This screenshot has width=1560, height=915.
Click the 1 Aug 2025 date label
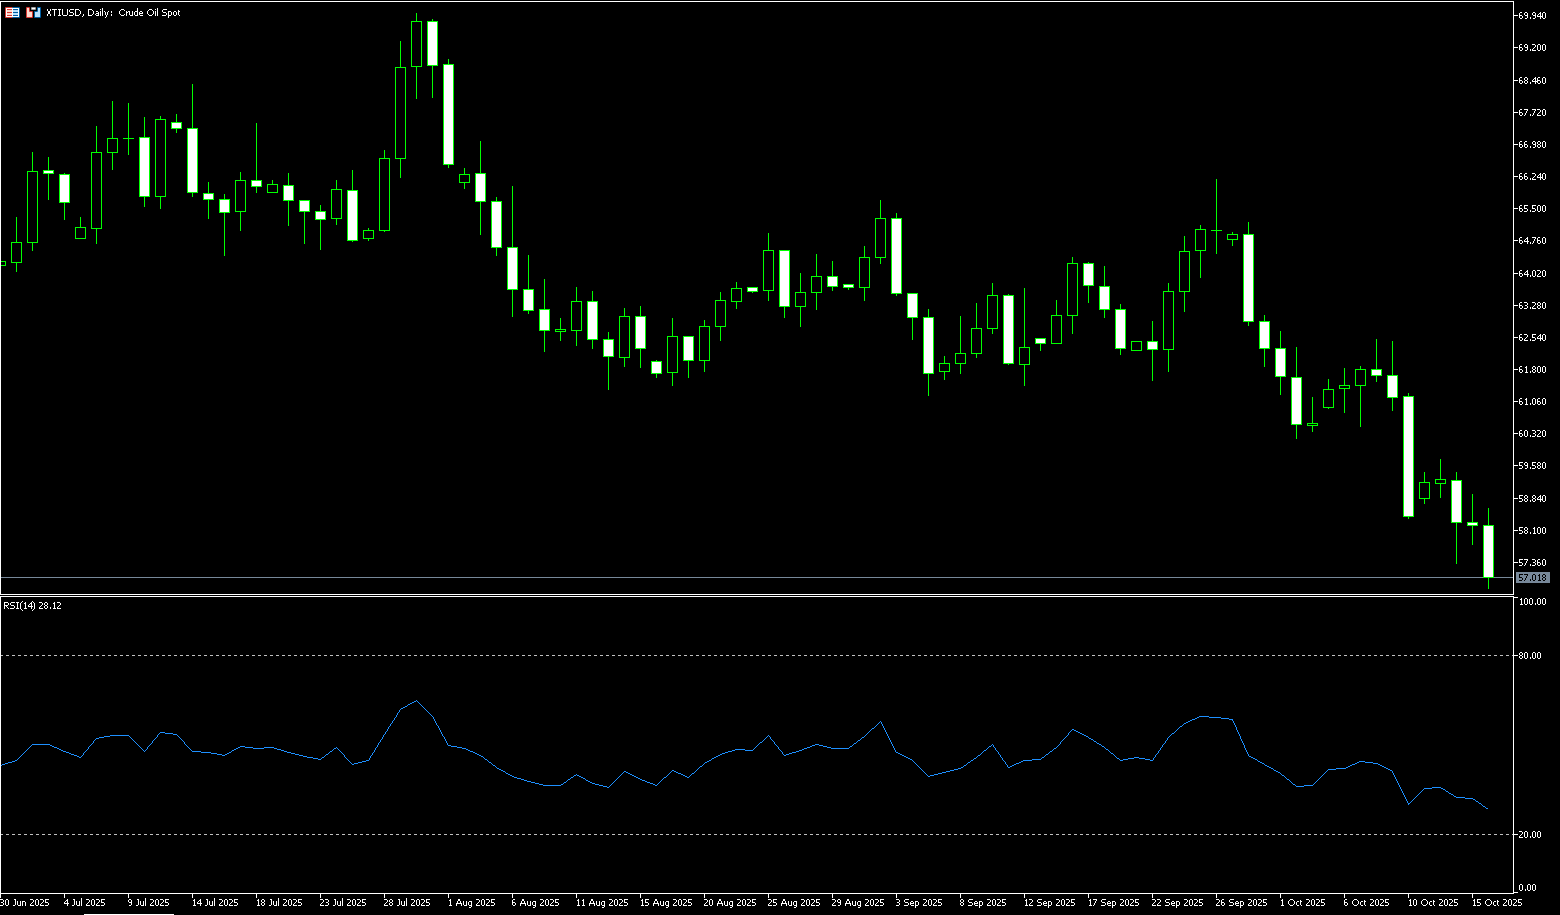coord(471,903)
